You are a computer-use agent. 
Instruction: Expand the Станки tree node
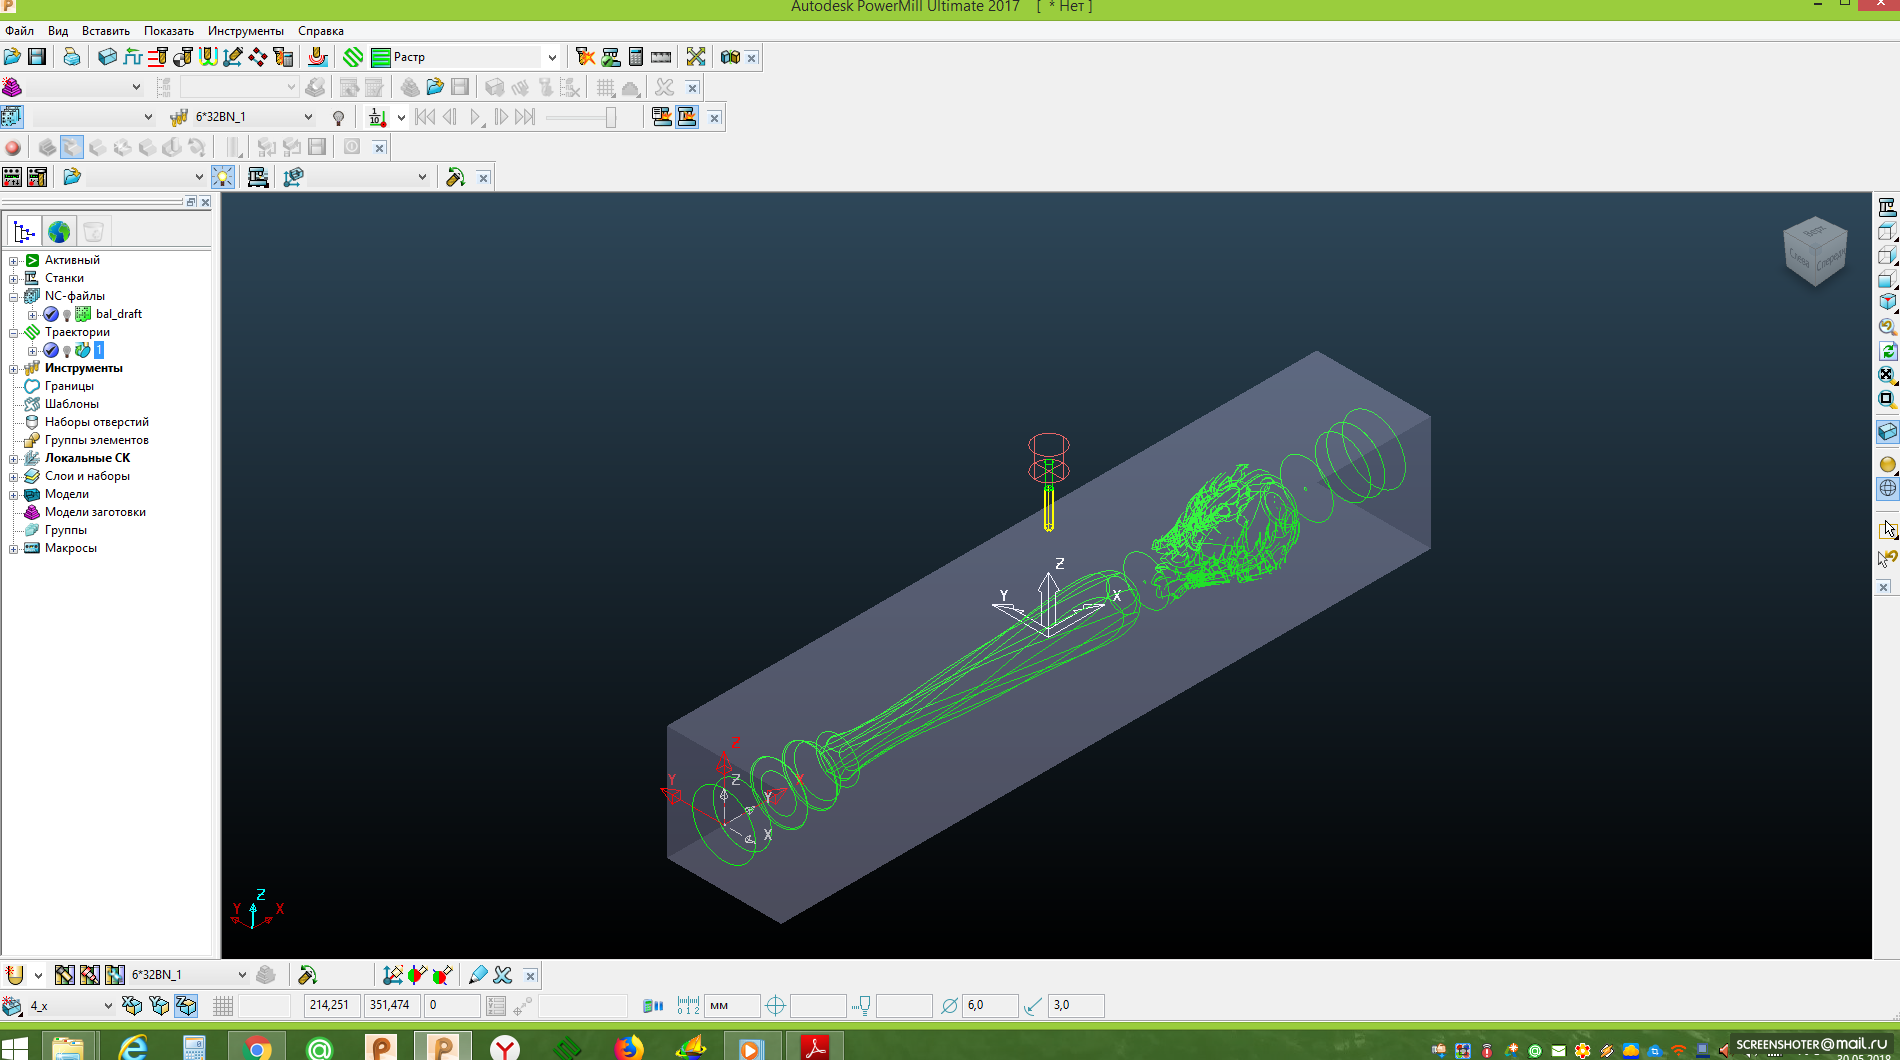click(14, 279)
